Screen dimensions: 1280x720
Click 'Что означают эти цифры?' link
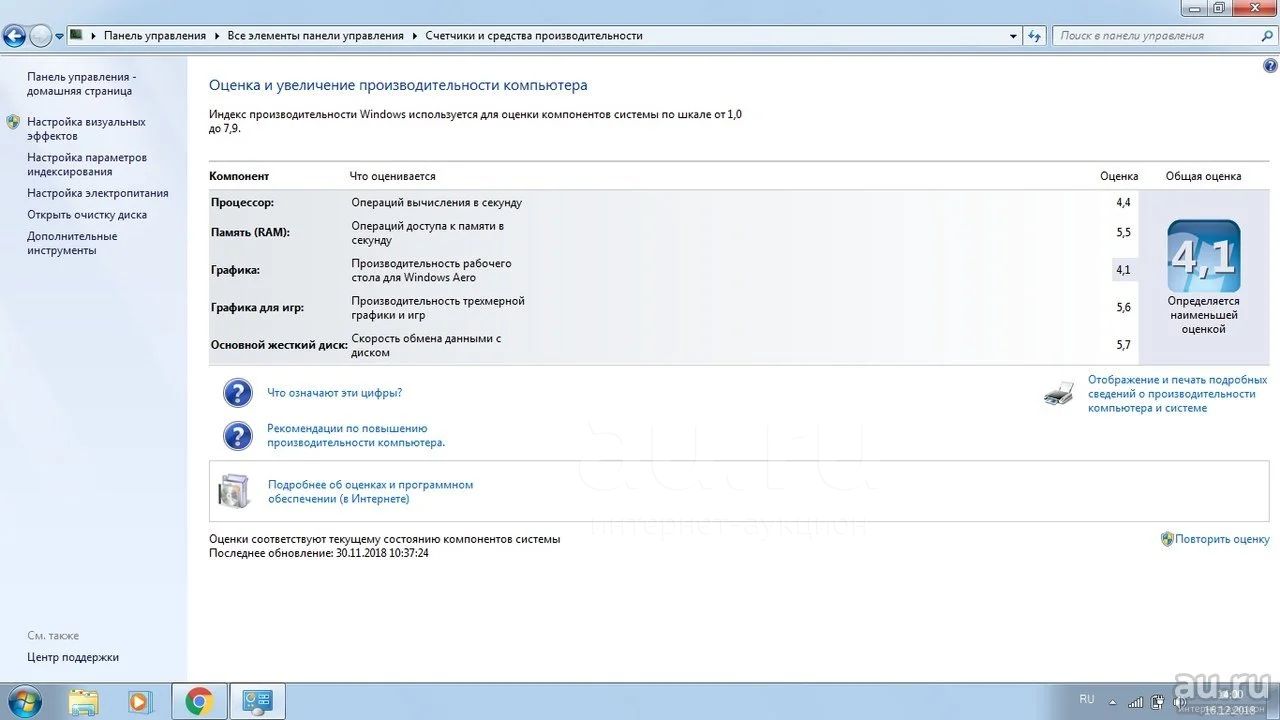tap(335, 393)
